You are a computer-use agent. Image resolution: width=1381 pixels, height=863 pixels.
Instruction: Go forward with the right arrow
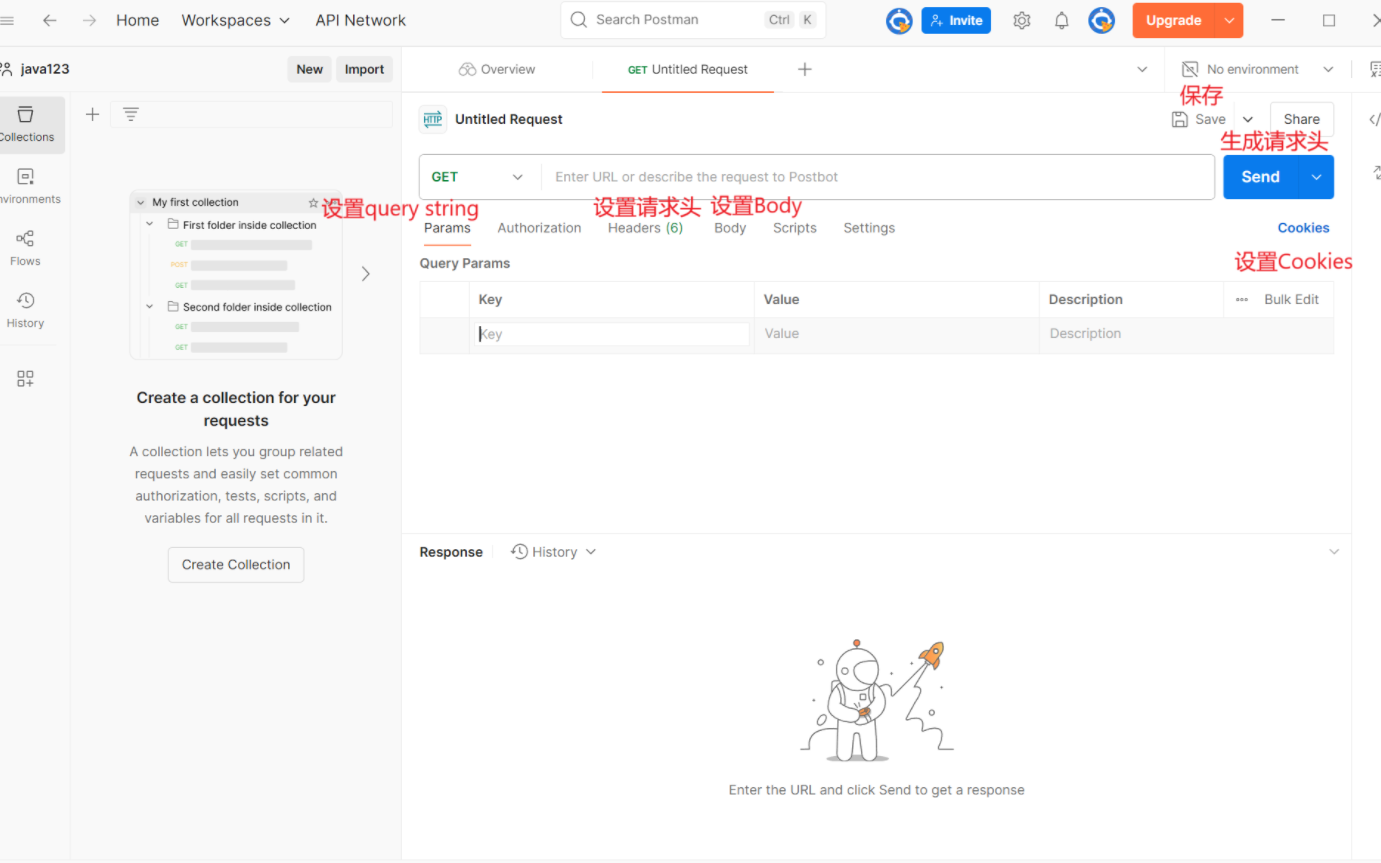click(89, 20)
